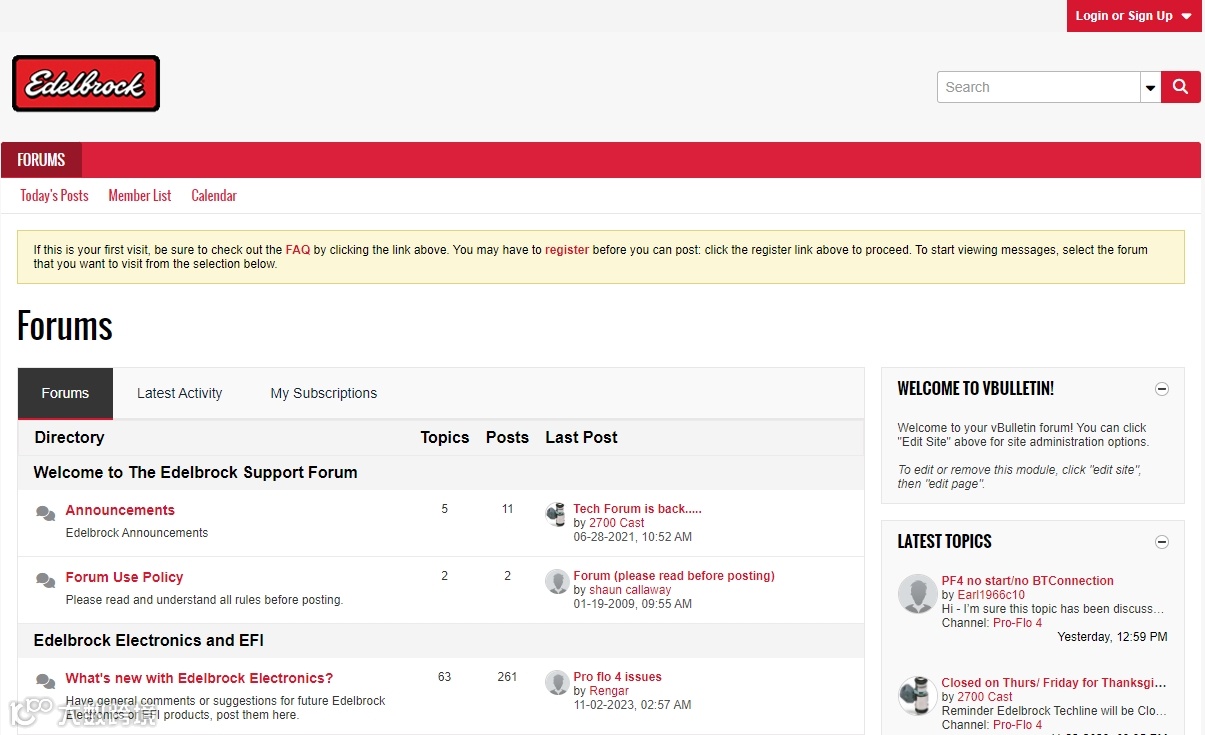The image size is (1205, 735).
Task: Click avatar beside 'Tech Forum is back' post
Action: tap(557, 515)
